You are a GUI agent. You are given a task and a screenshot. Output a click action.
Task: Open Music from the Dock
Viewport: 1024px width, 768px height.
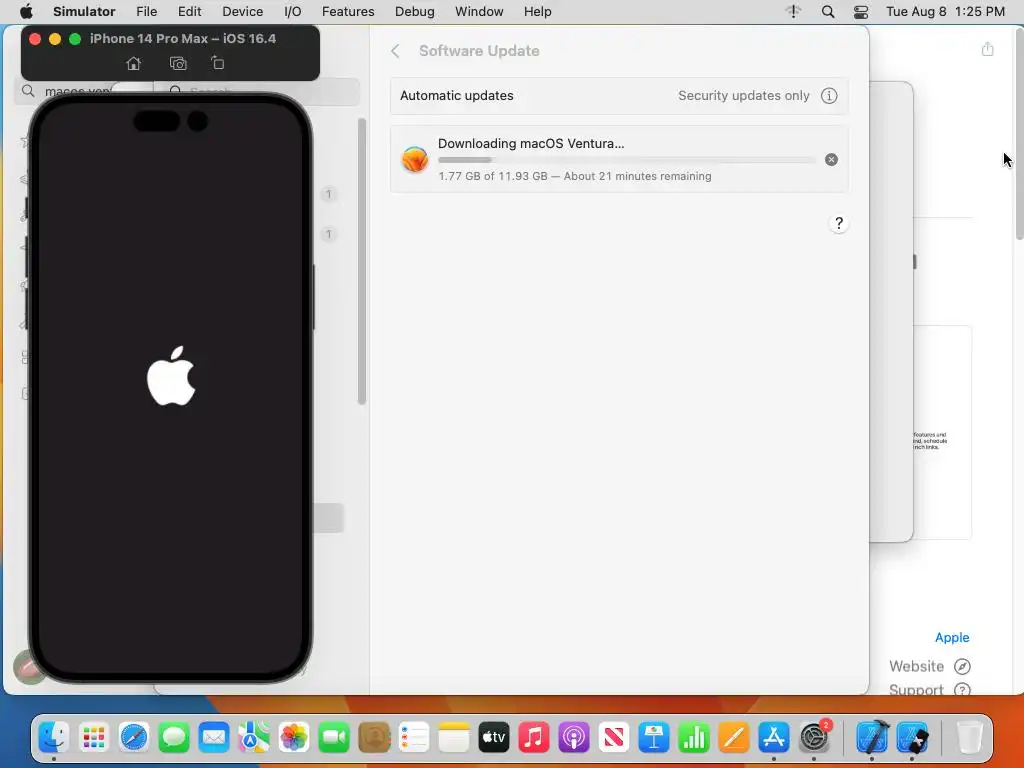pos(534,738)
